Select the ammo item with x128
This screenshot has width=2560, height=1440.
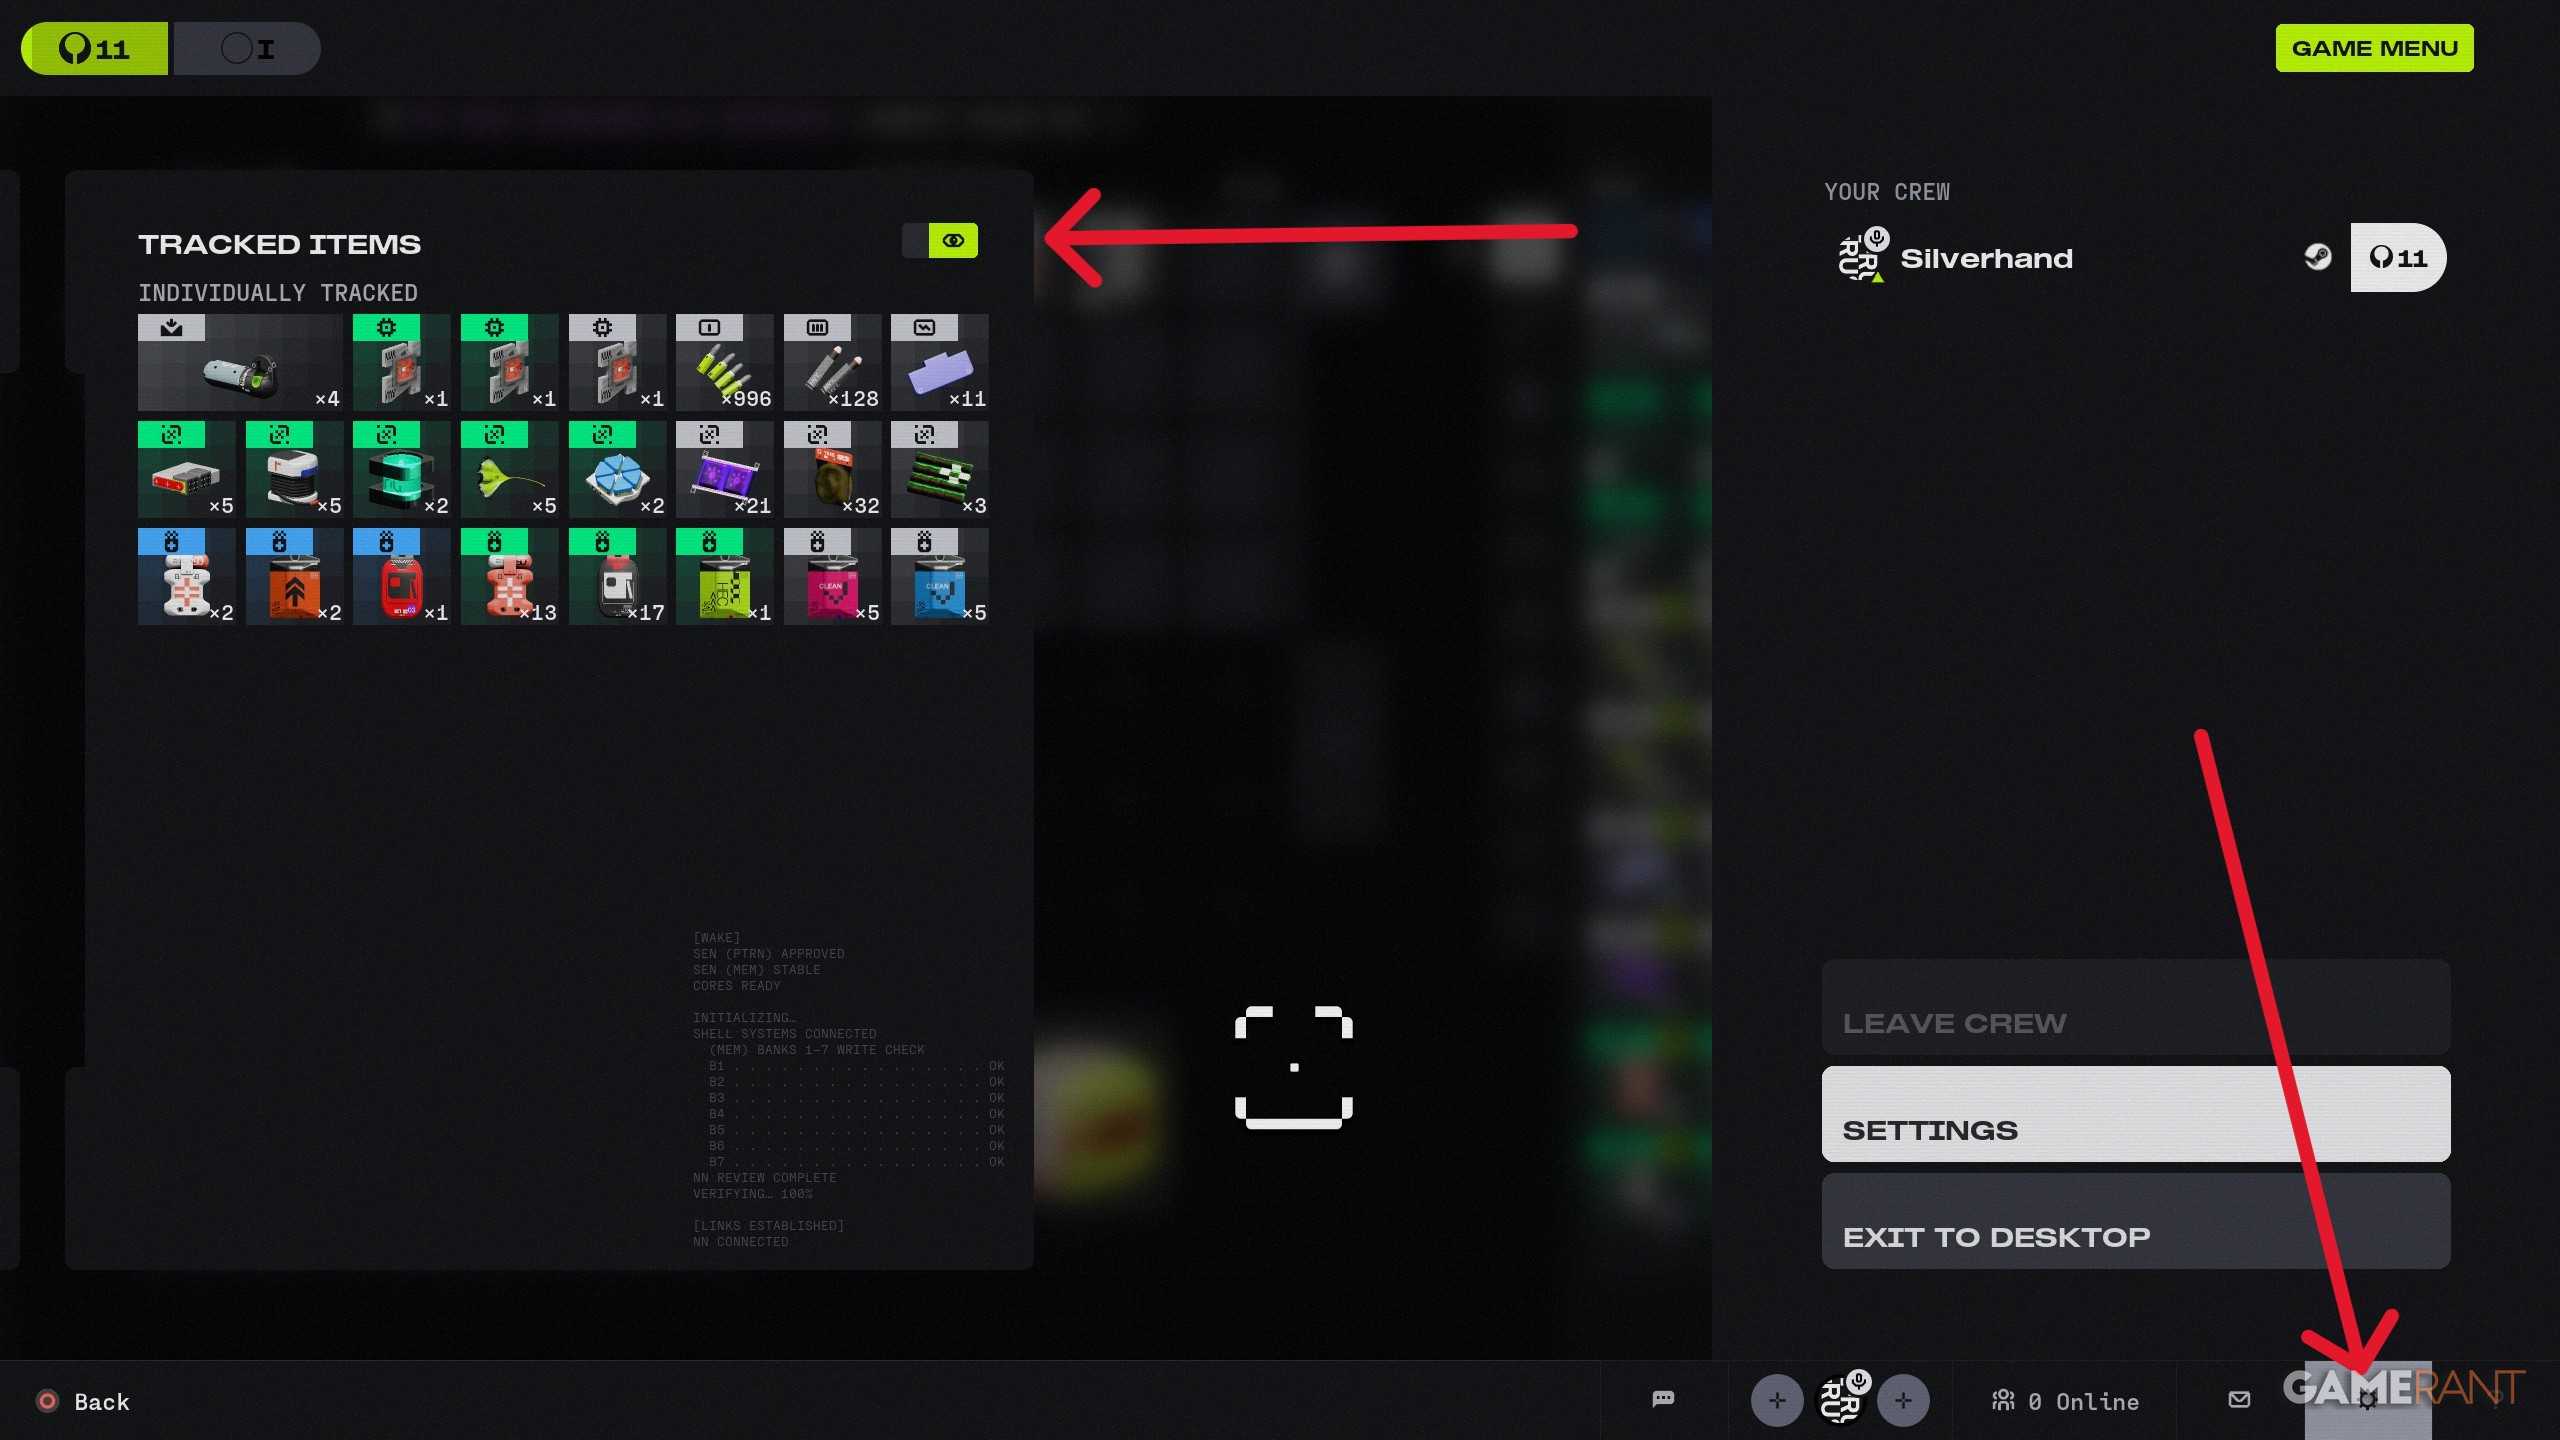click(832, 362)
